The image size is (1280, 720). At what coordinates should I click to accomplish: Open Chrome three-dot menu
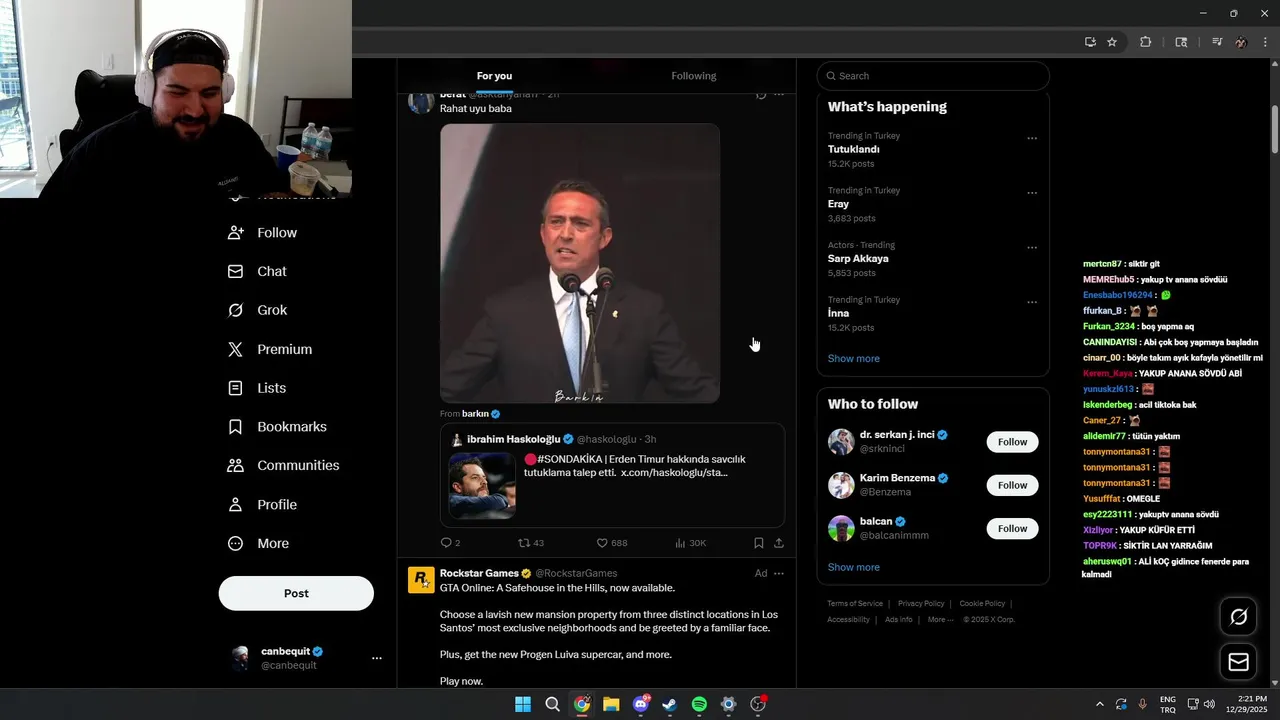point(1265,42)
